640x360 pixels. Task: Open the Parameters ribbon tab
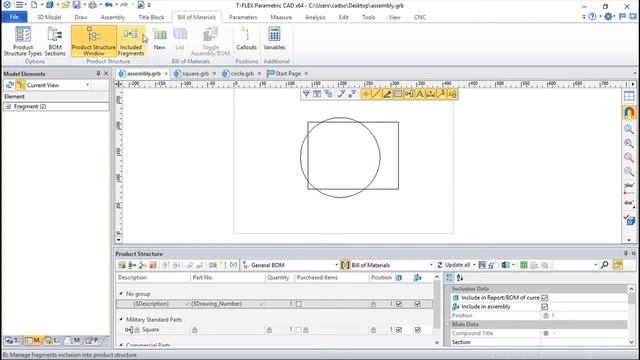(x=243, y=17)
